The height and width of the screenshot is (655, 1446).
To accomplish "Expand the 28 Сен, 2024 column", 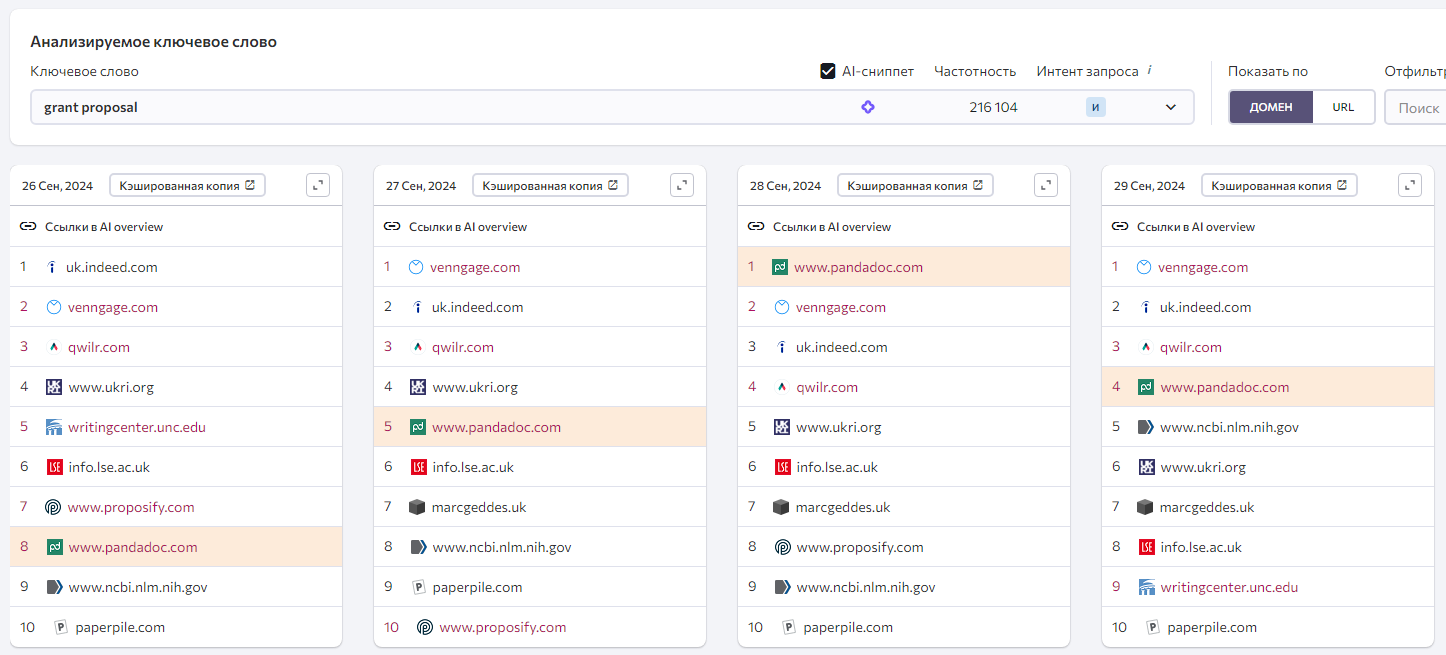I will click(1046, 185).
